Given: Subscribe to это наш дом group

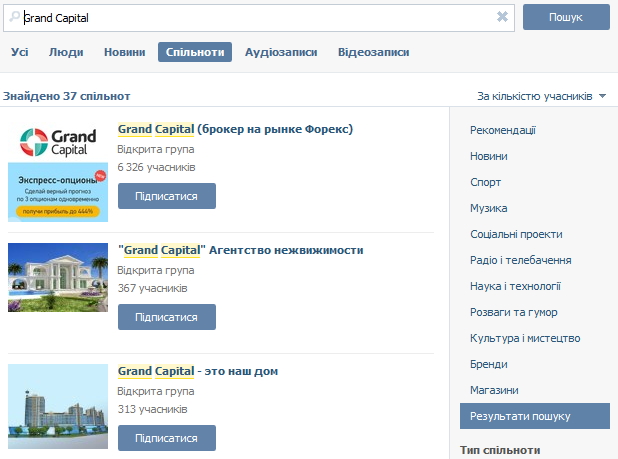Looking at the screenshot, I should pyautogui.click(x=167, y=438).
